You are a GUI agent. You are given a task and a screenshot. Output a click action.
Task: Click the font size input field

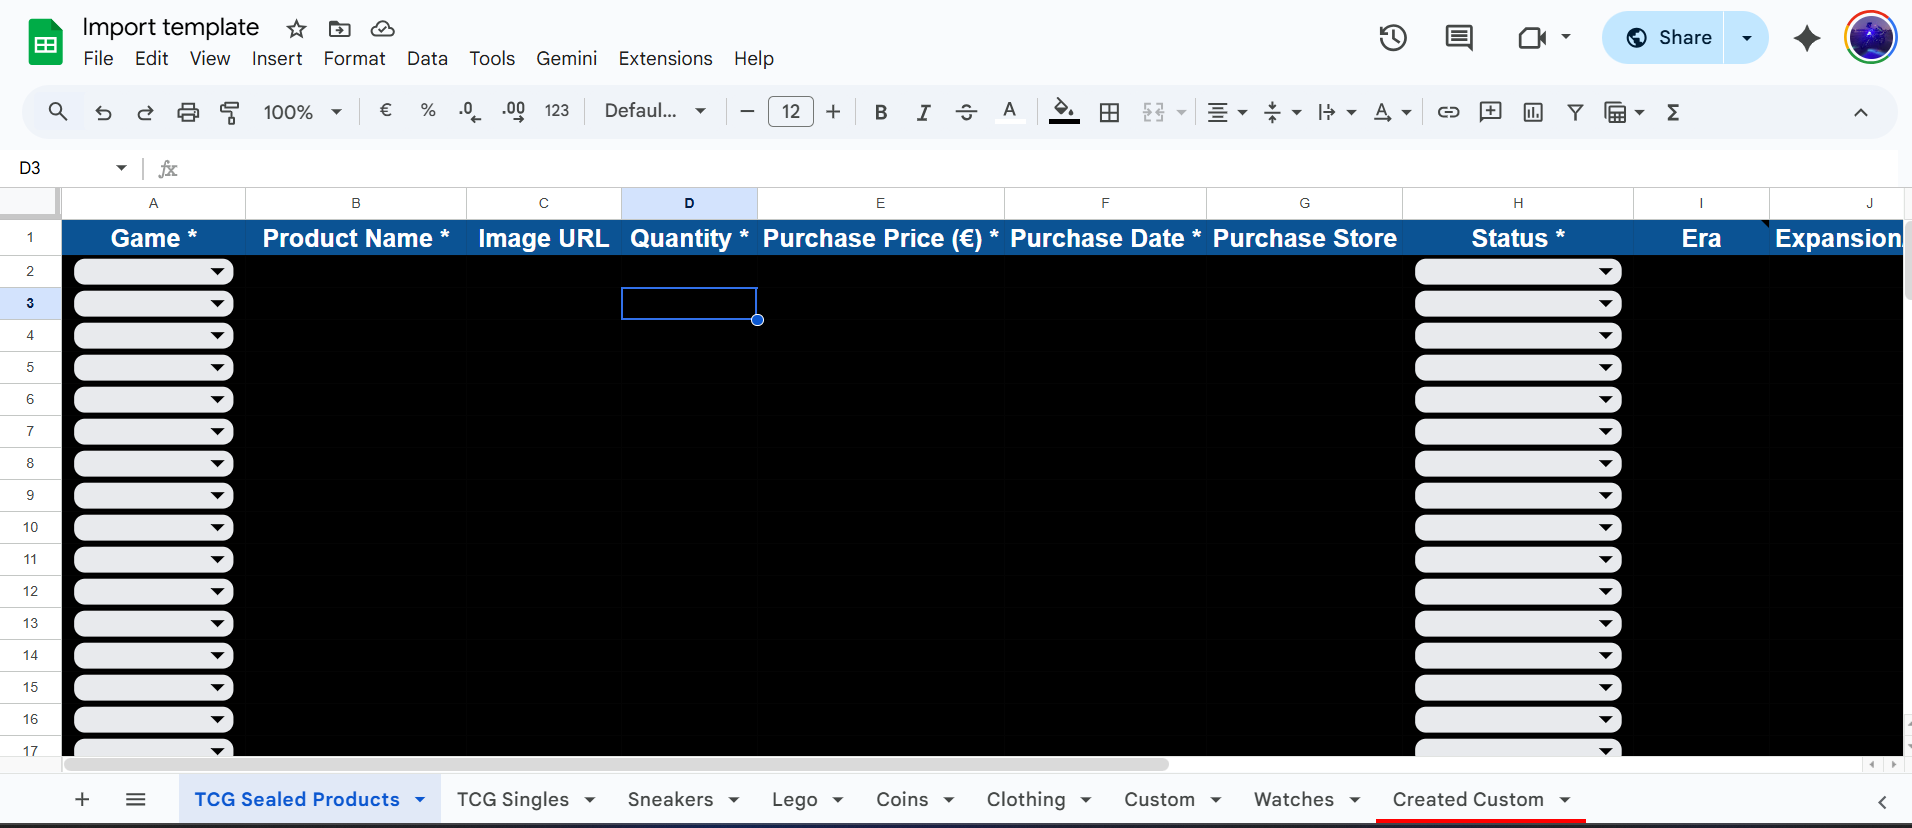click(790, 111)
